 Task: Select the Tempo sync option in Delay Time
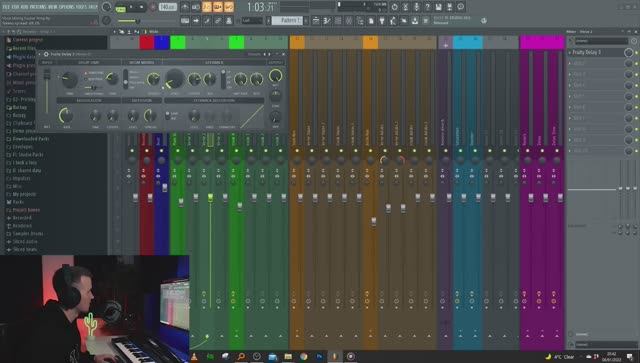point(95,73)
